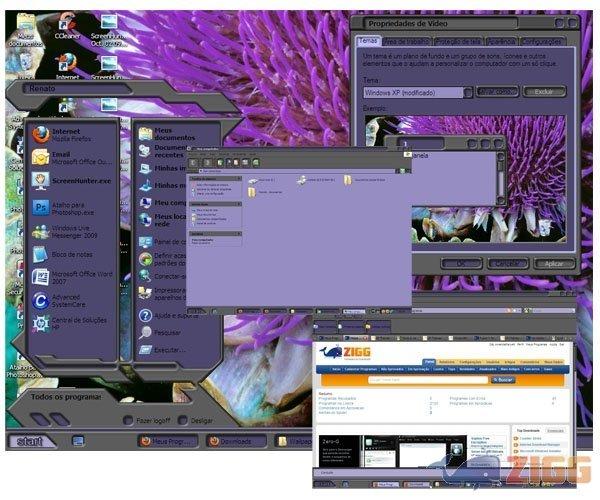Click Show Desktop quick launch icon
The height and width of the screenshot is (500, 600).
pyautogui.click(x=78, y=441)
